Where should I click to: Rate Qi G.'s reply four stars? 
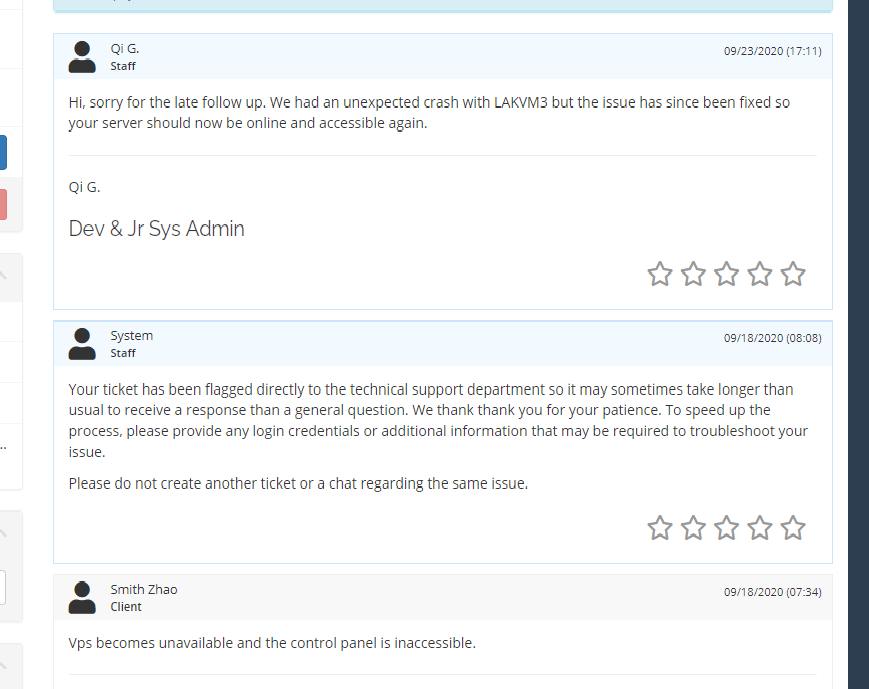(x=760, y=274)
